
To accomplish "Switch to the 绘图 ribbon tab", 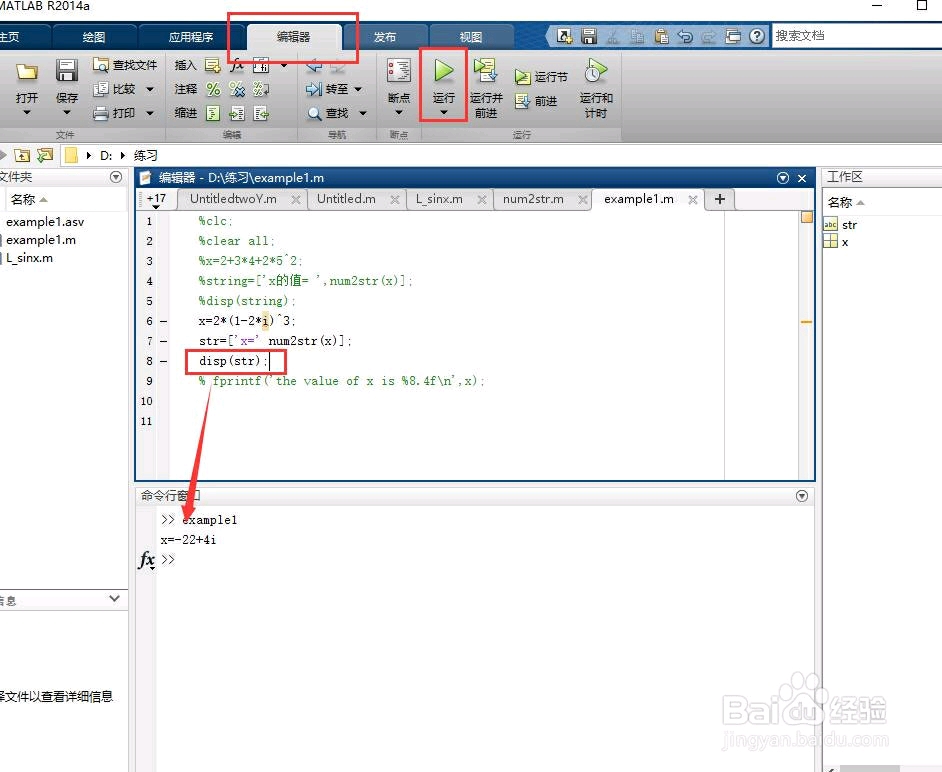I will pyautogui.click(x=94, y=37).
